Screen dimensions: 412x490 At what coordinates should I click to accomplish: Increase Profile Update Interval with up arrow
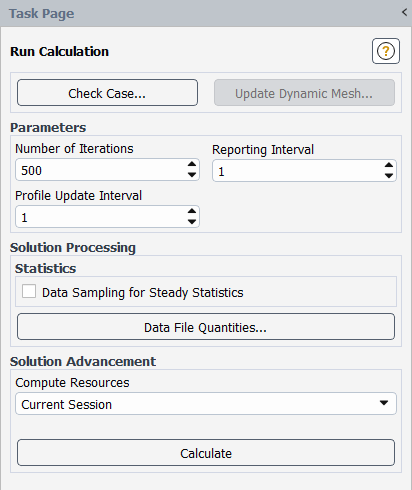192,211
